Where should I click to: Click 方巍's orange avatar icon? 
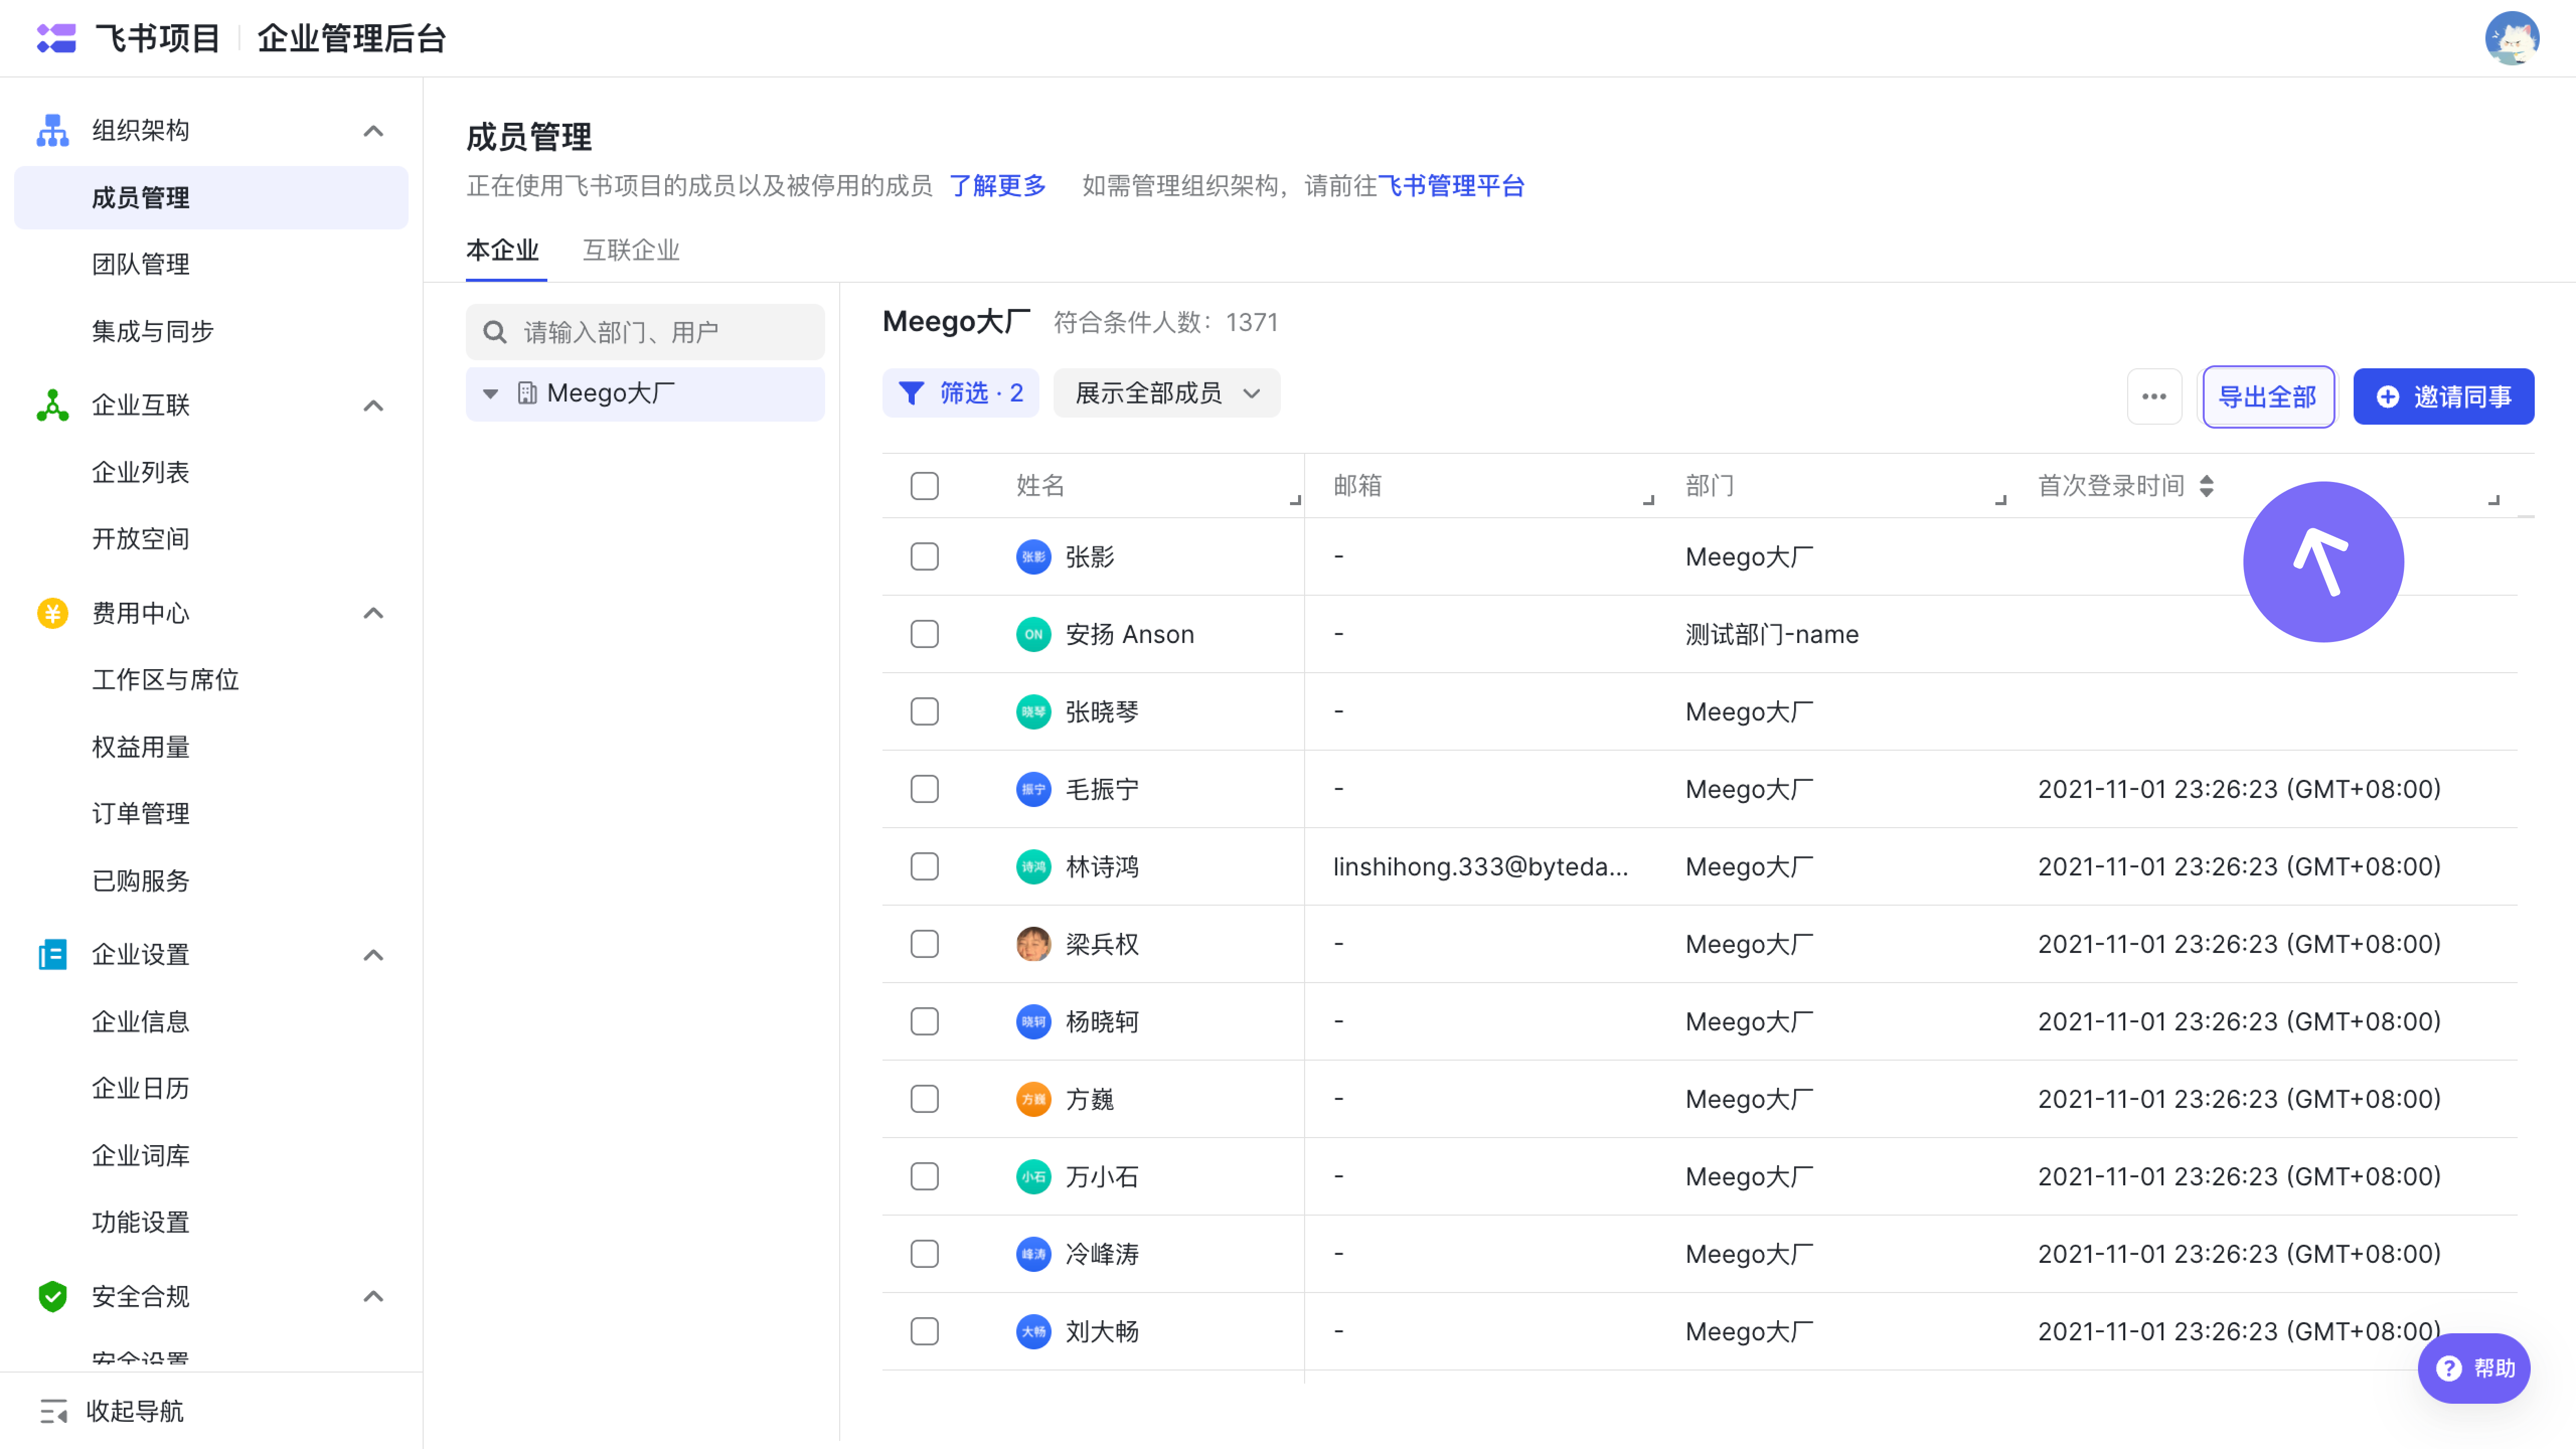point(1033,1099)
